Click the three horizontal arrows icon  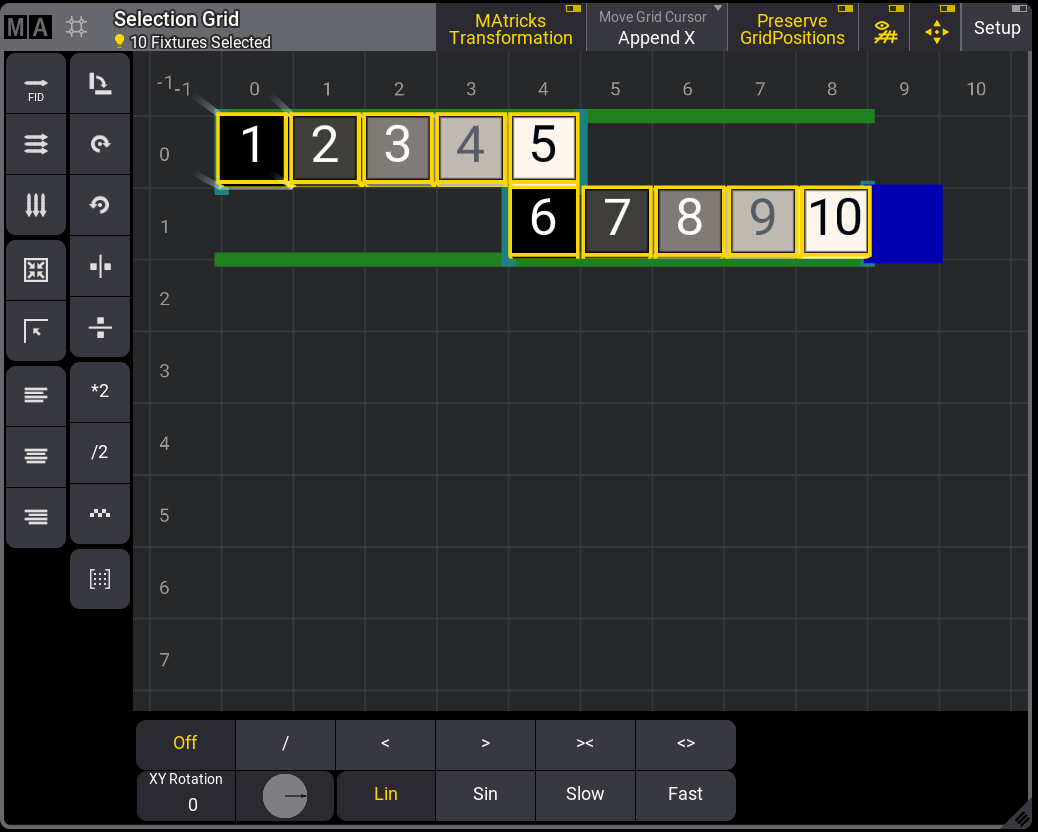(x=36, y=145)
